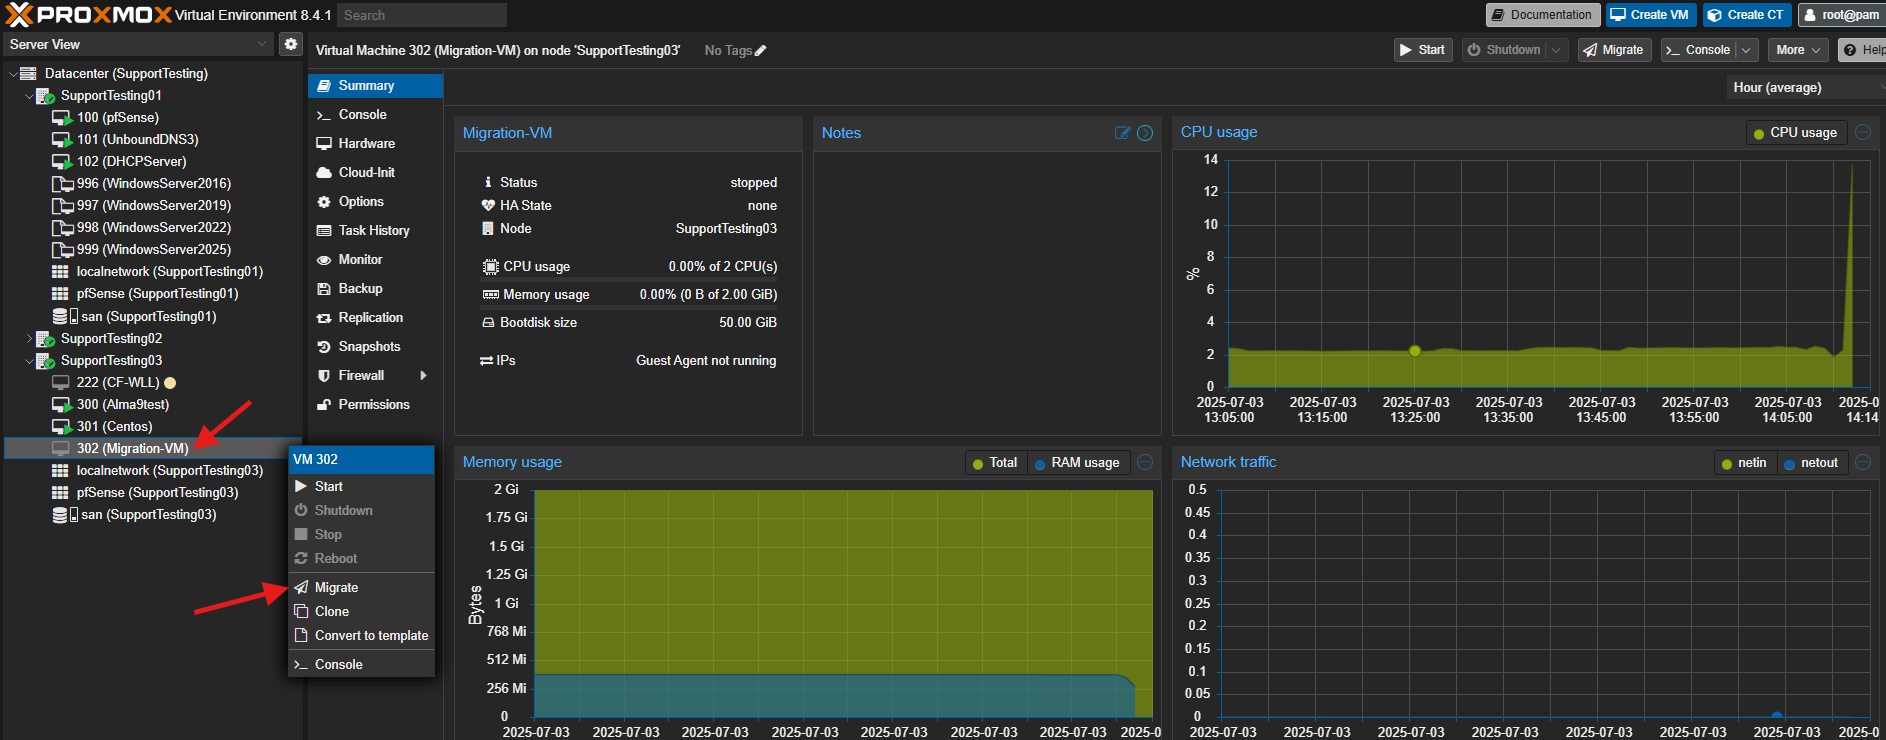Open the Cloud-Init tab
The image size is (1886, 740).
pos(375,173)
